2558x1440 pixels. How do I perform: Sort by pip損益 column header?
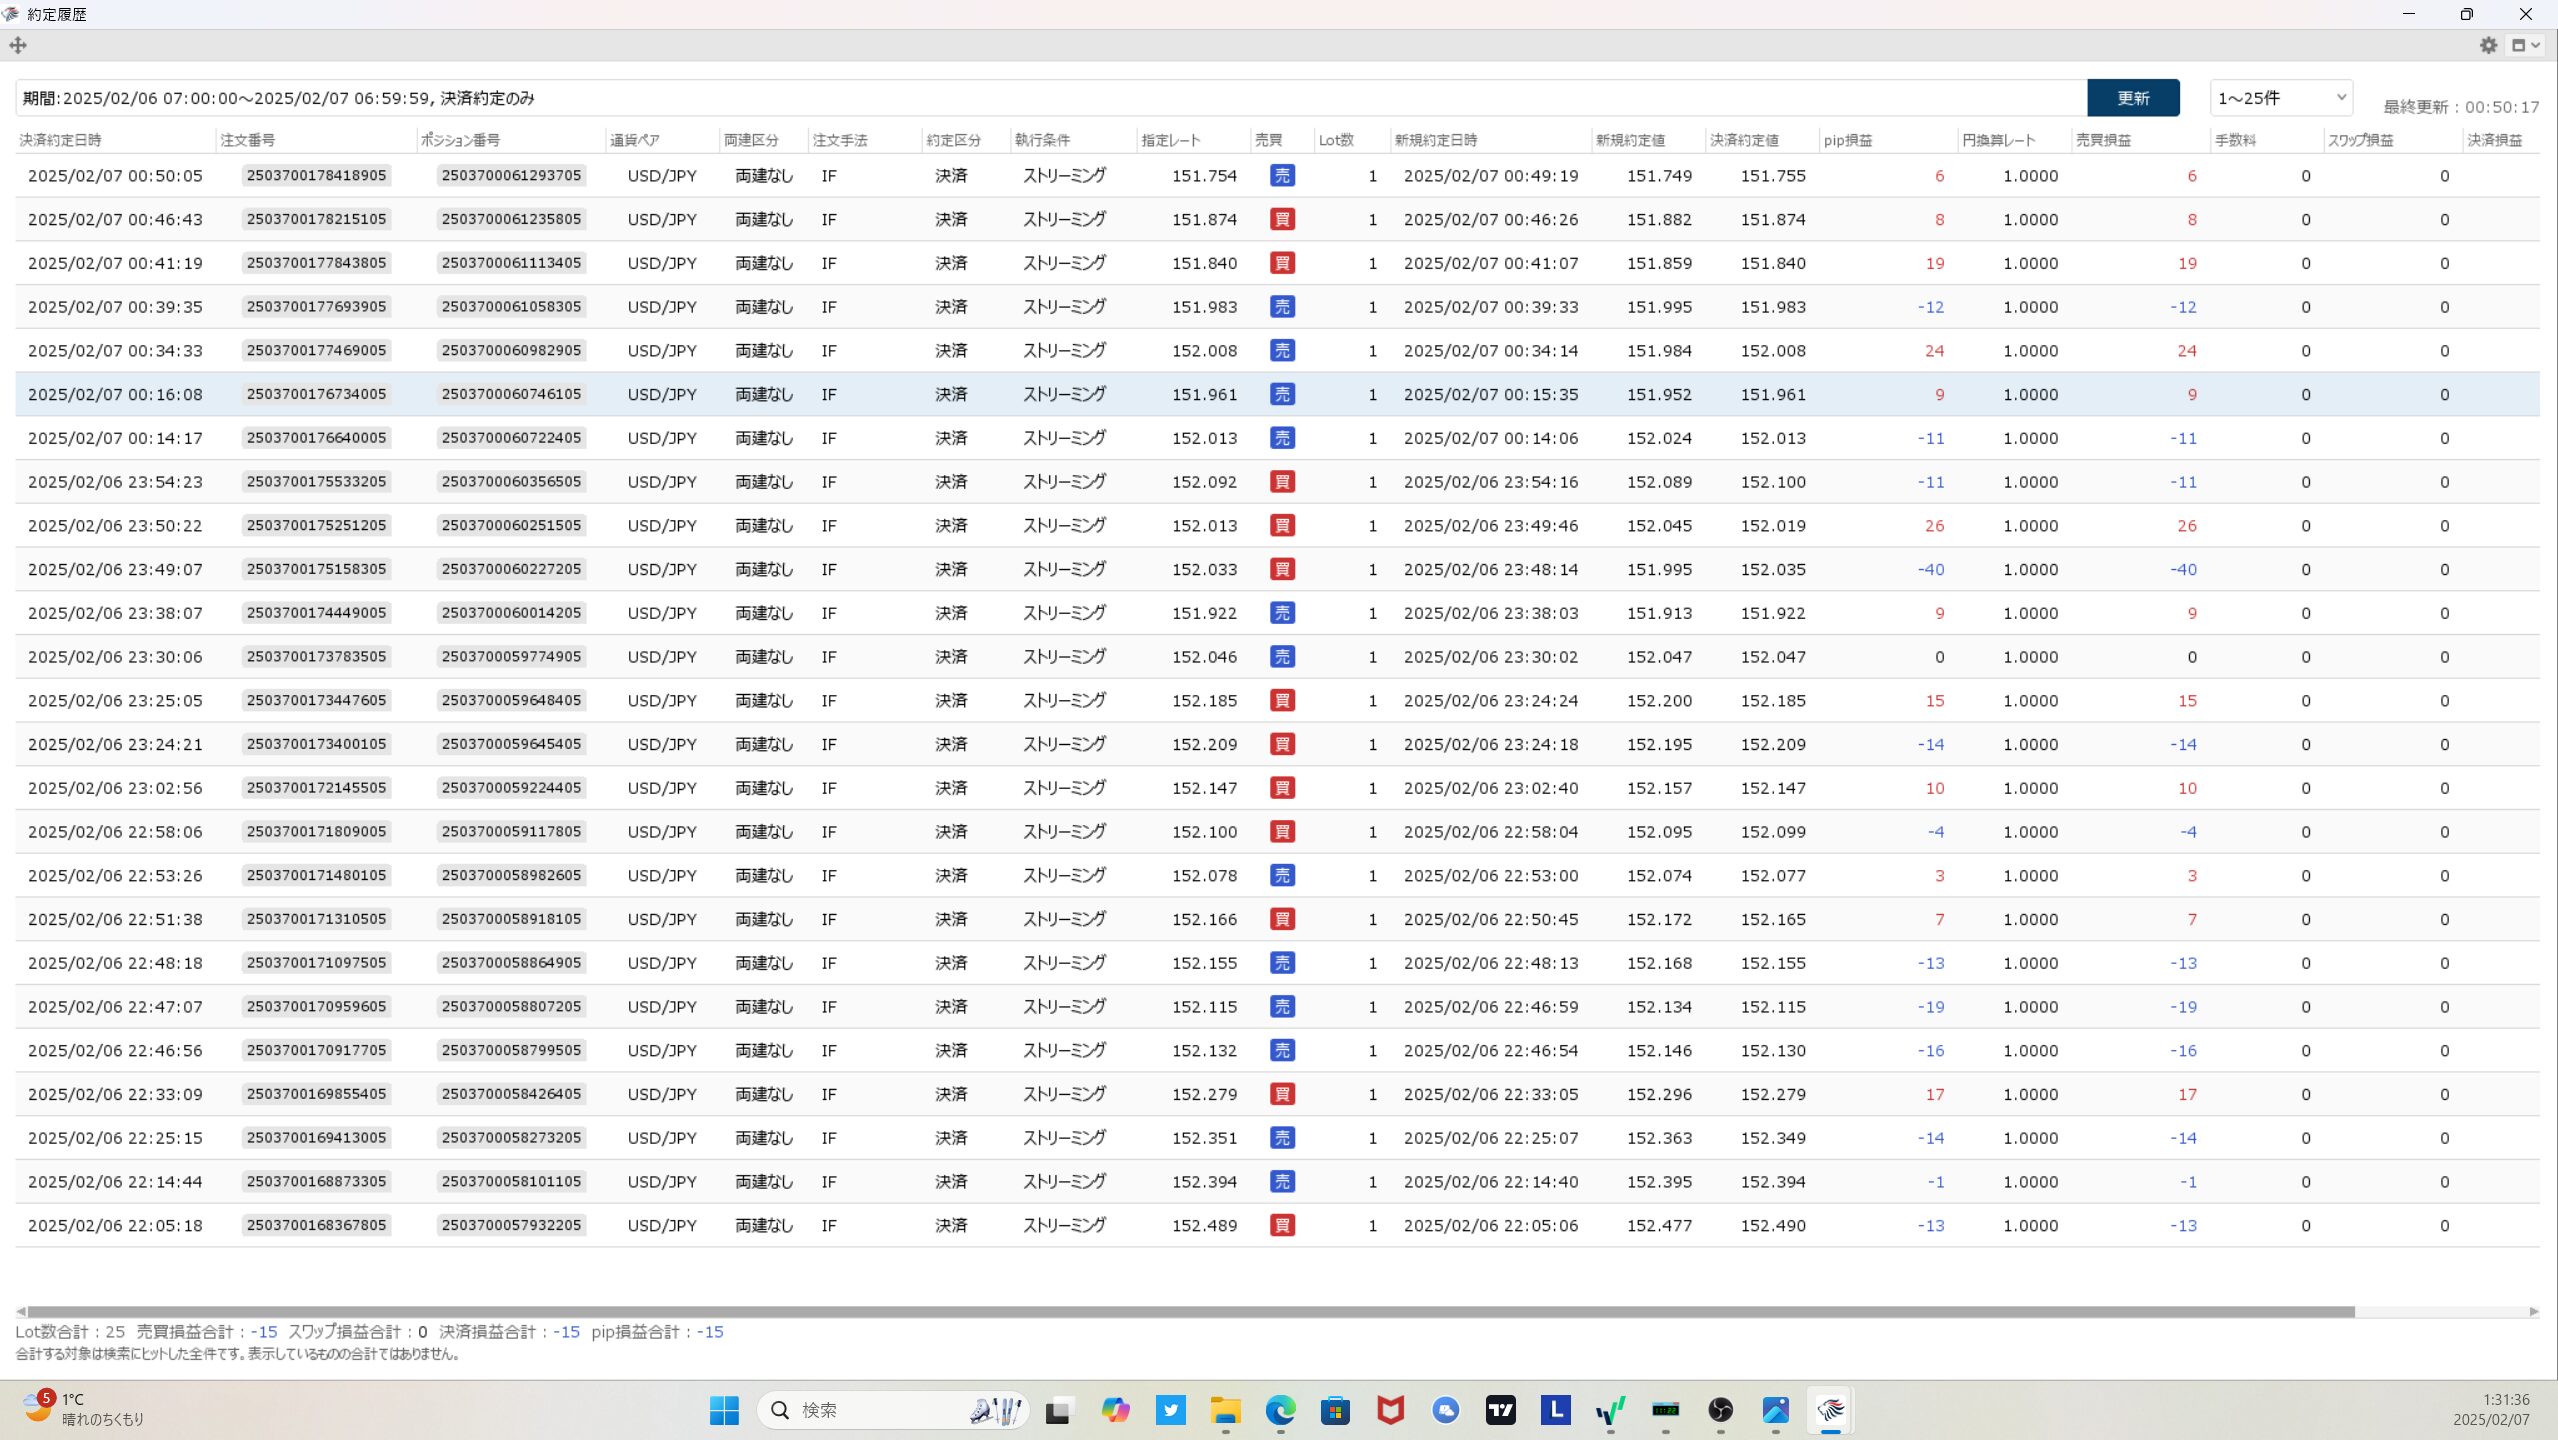coord(1847,140)
